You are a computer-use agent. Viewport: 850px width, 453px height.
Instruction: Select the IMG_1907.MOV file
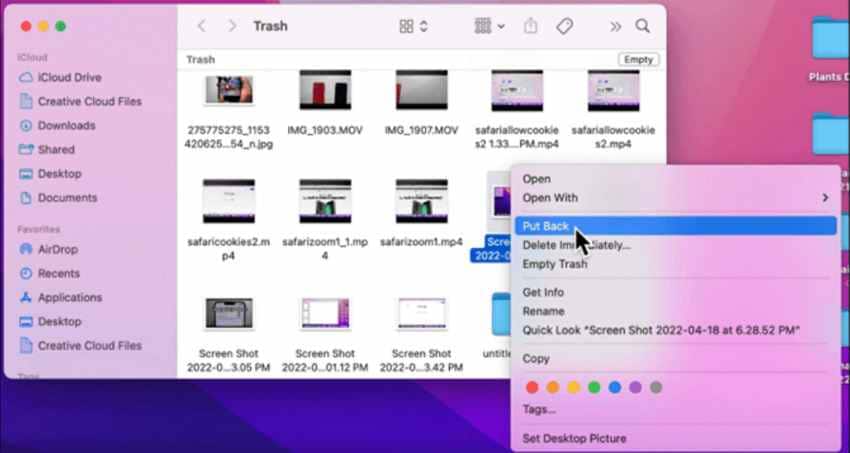coord(421,90)
